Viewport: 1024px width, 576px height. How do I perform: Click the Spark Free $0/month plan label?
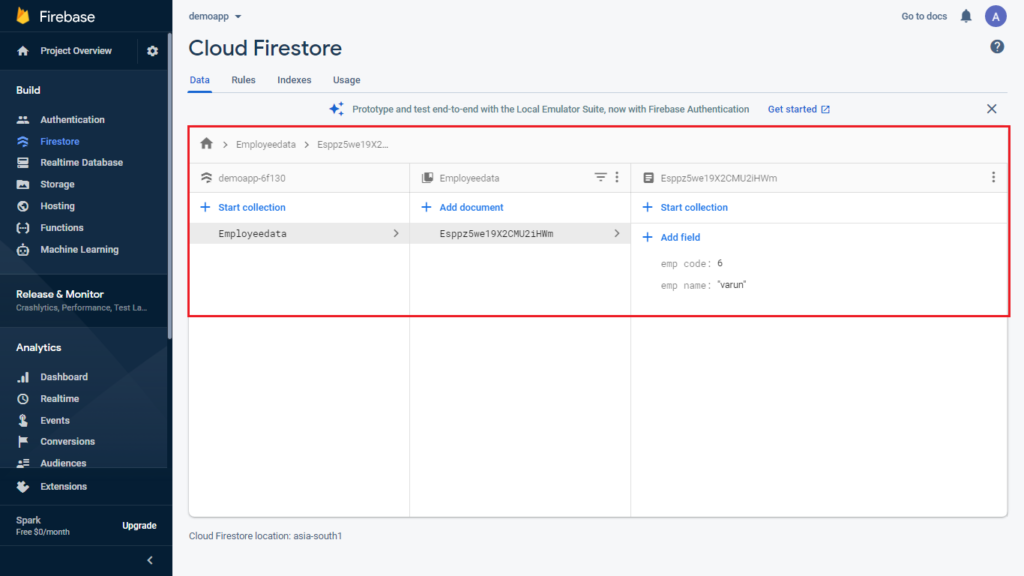pyautogui.click(x=43, y=526)
